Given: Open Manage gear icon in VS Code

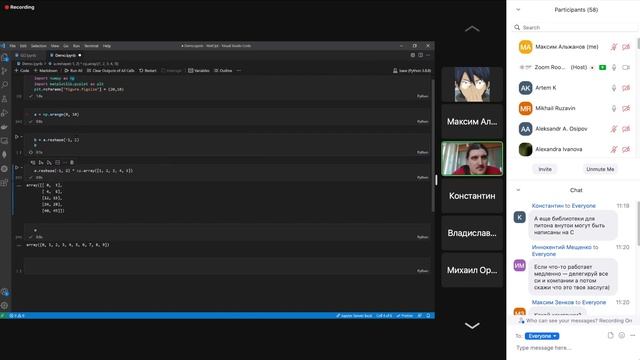Looking at the screenshot, I should coord(5,305).
